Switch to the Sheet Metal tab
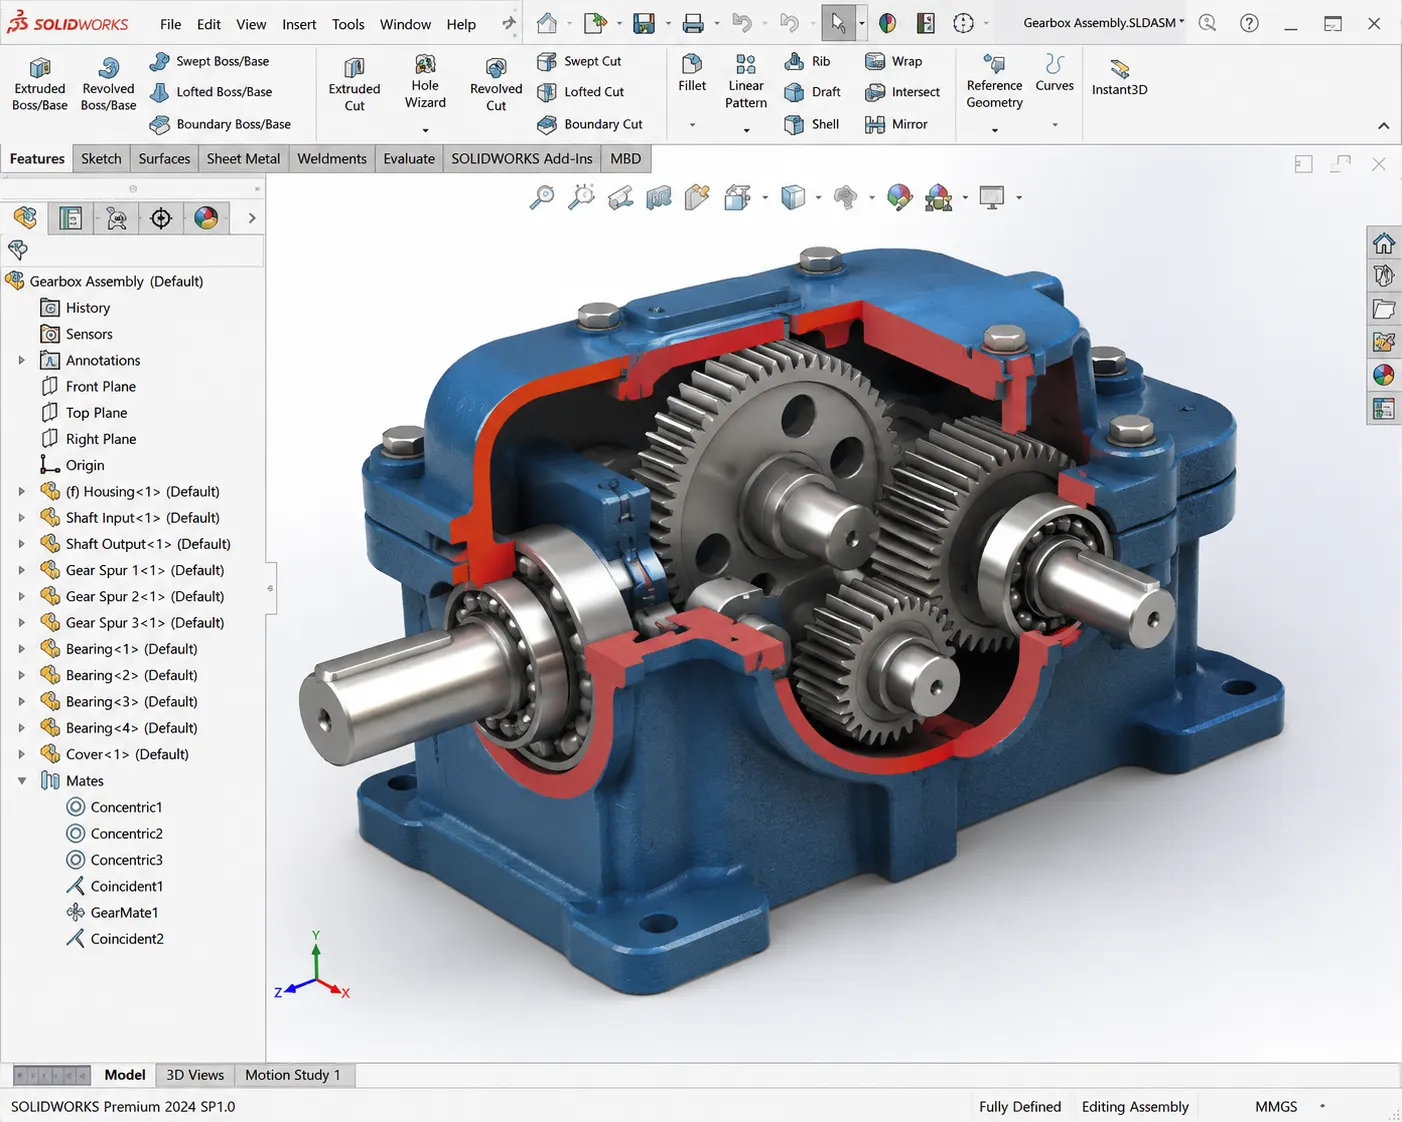Viewport: 1402px width, 1122px height. [x=243, y=158]
